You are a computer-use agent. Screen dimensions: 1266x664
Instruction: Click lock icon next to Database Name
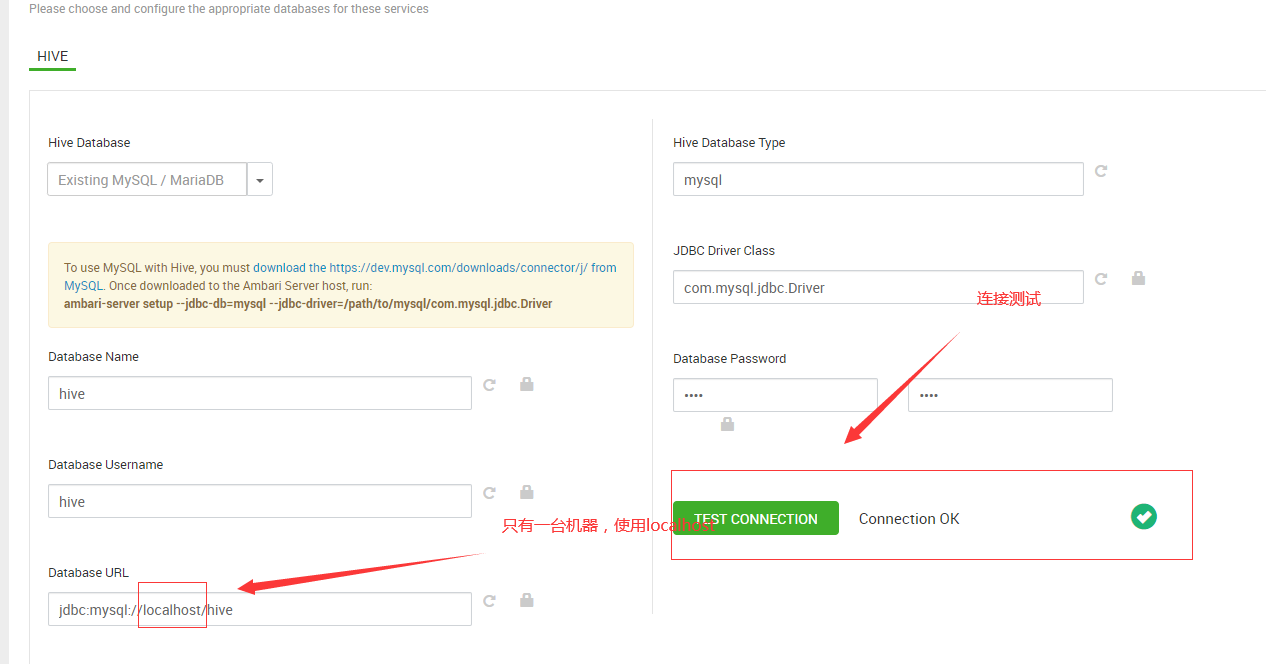527,384
